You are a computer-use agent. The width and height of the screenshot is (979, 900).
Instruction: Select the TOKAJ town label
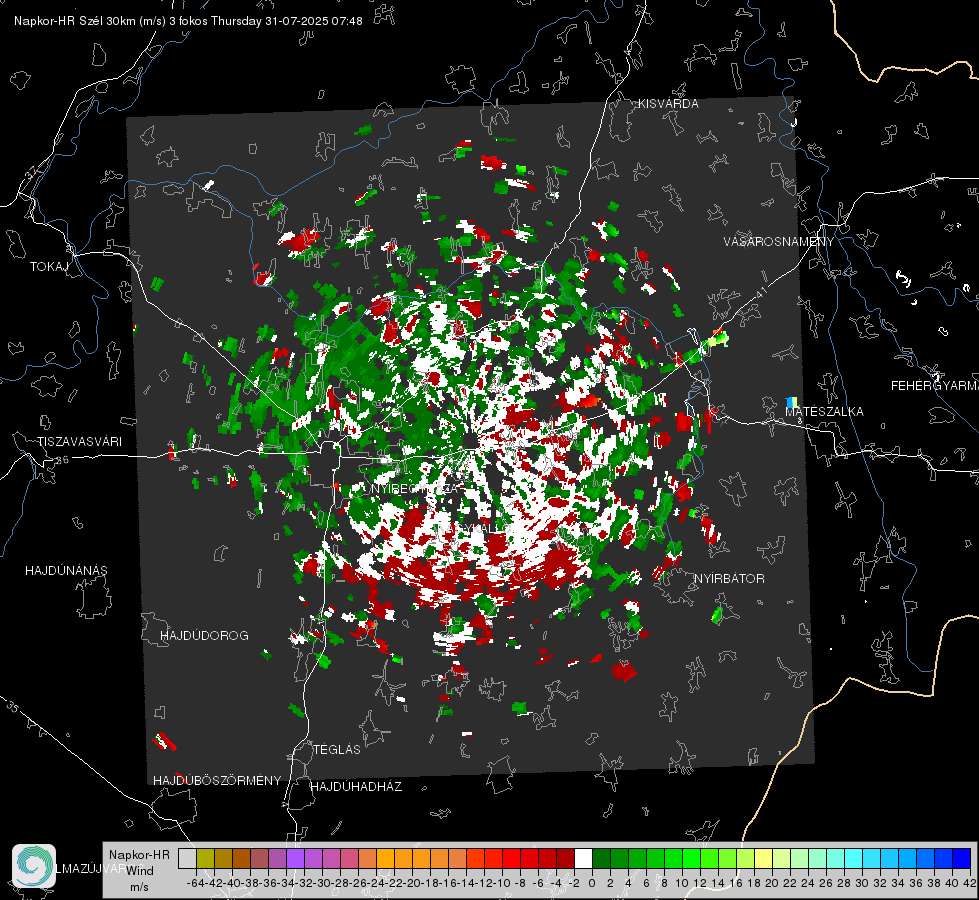(49, 267)
